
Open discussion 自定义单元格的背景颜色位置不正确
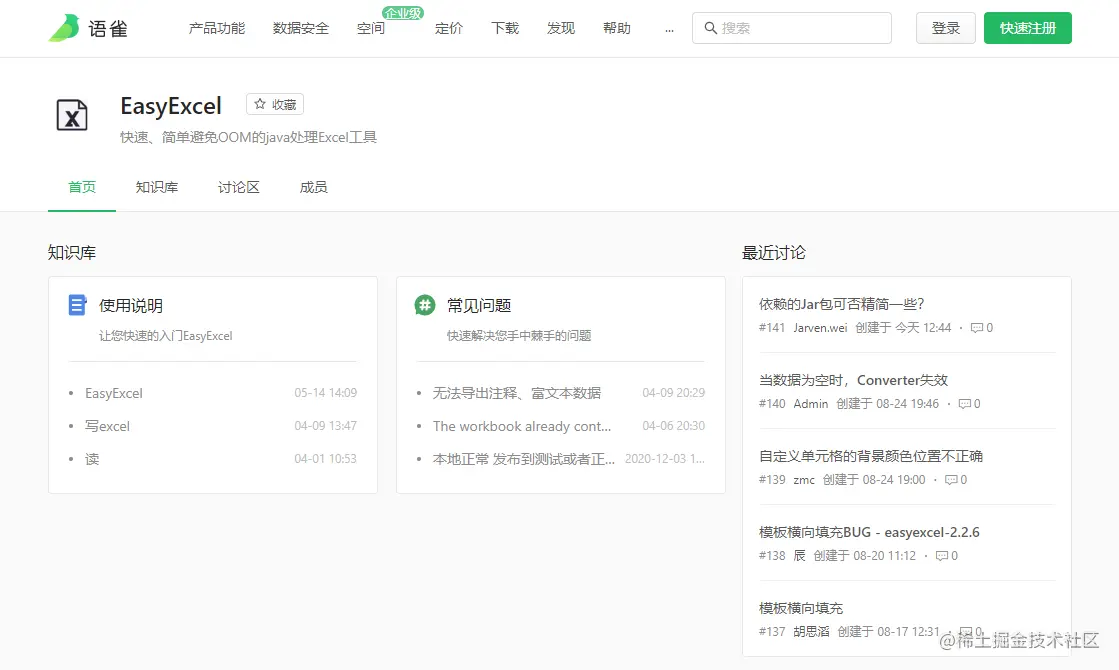(x=871, y=456)
